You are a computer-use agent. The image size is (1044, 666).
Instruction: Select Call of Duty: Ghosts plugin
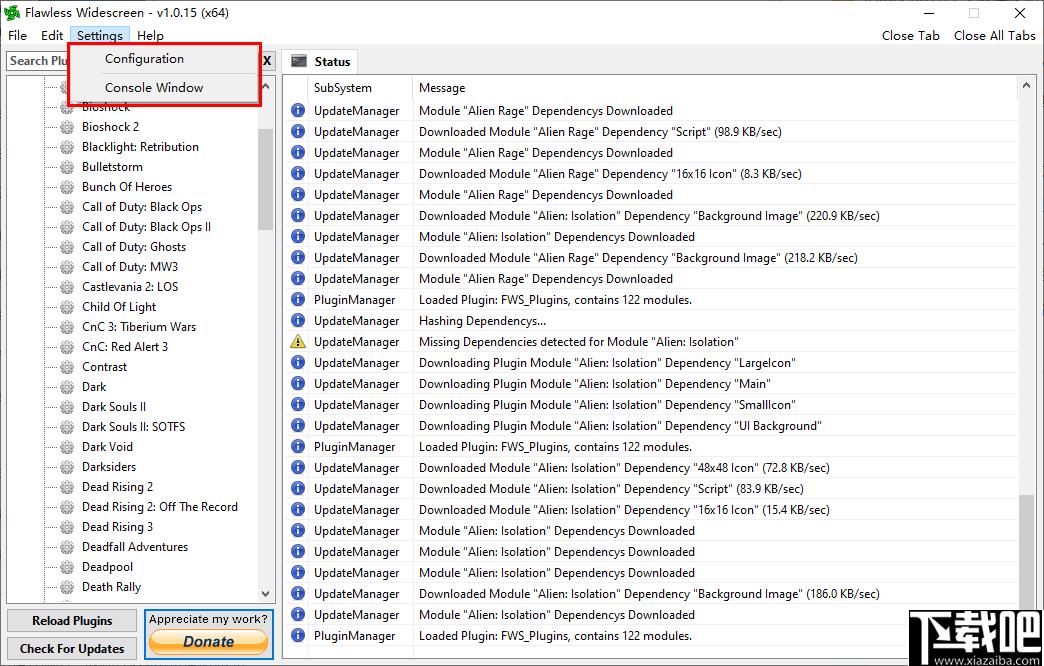coord(134,246)
